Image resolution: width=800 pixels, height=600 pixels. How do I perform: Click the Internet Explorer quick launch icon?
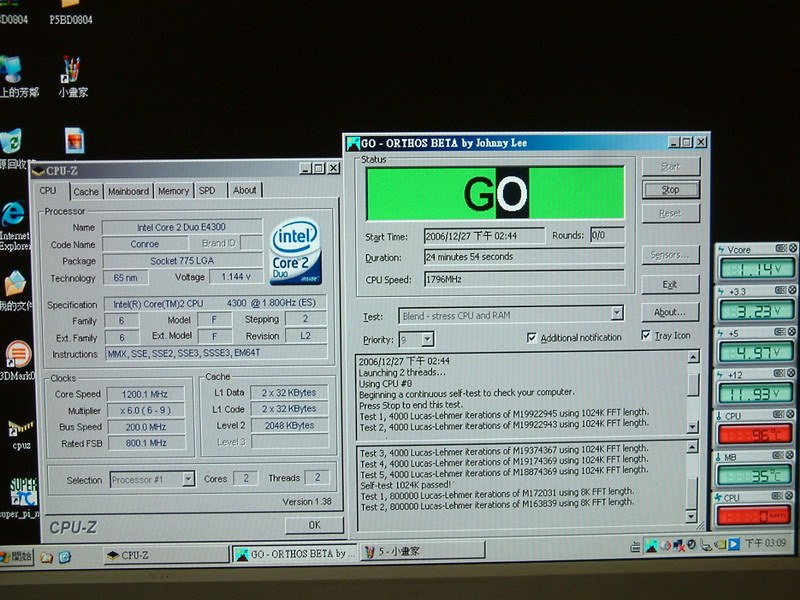pyautogui.click(x=65, y=557)
